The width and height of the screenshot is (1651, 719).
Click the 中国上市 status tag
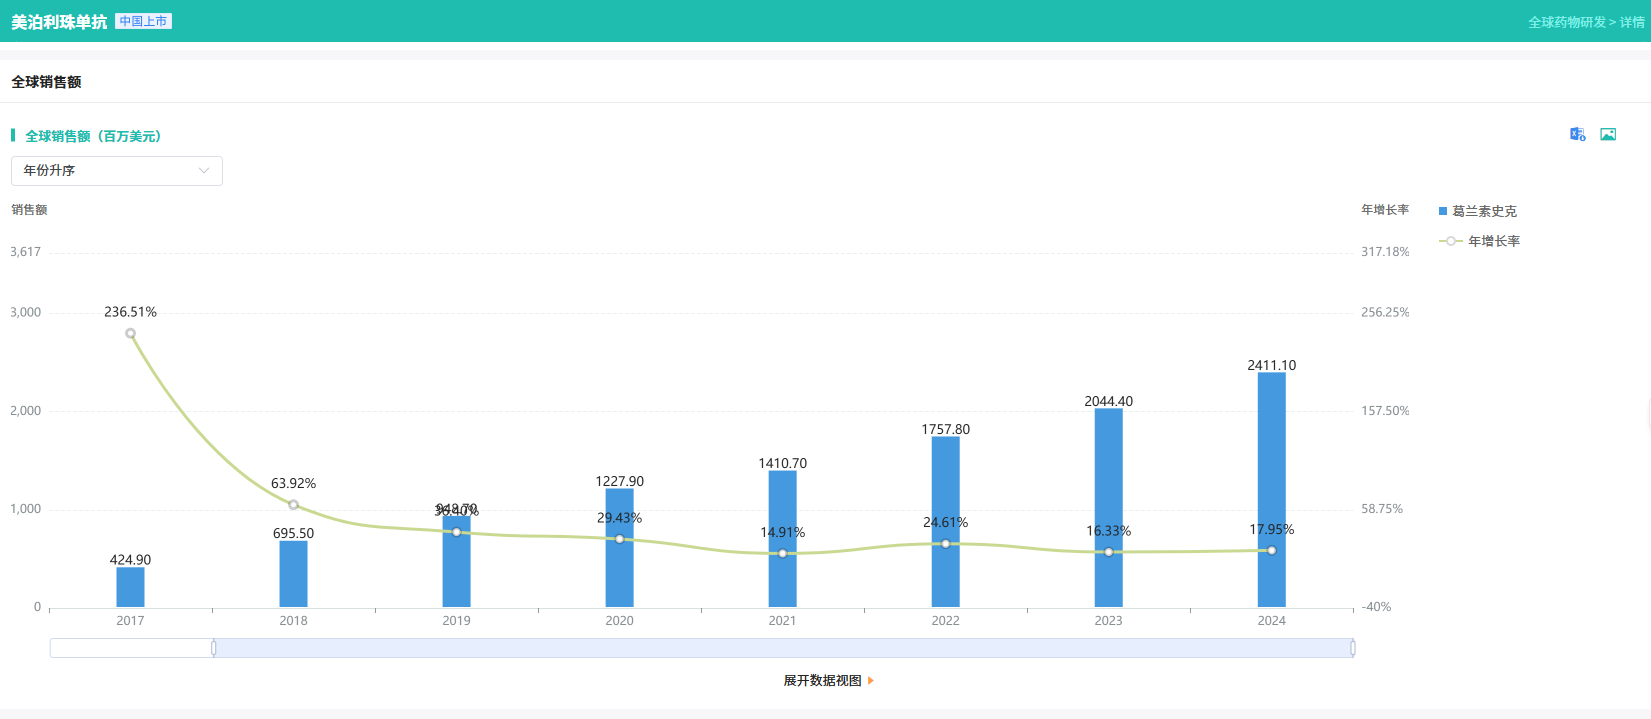144,21
